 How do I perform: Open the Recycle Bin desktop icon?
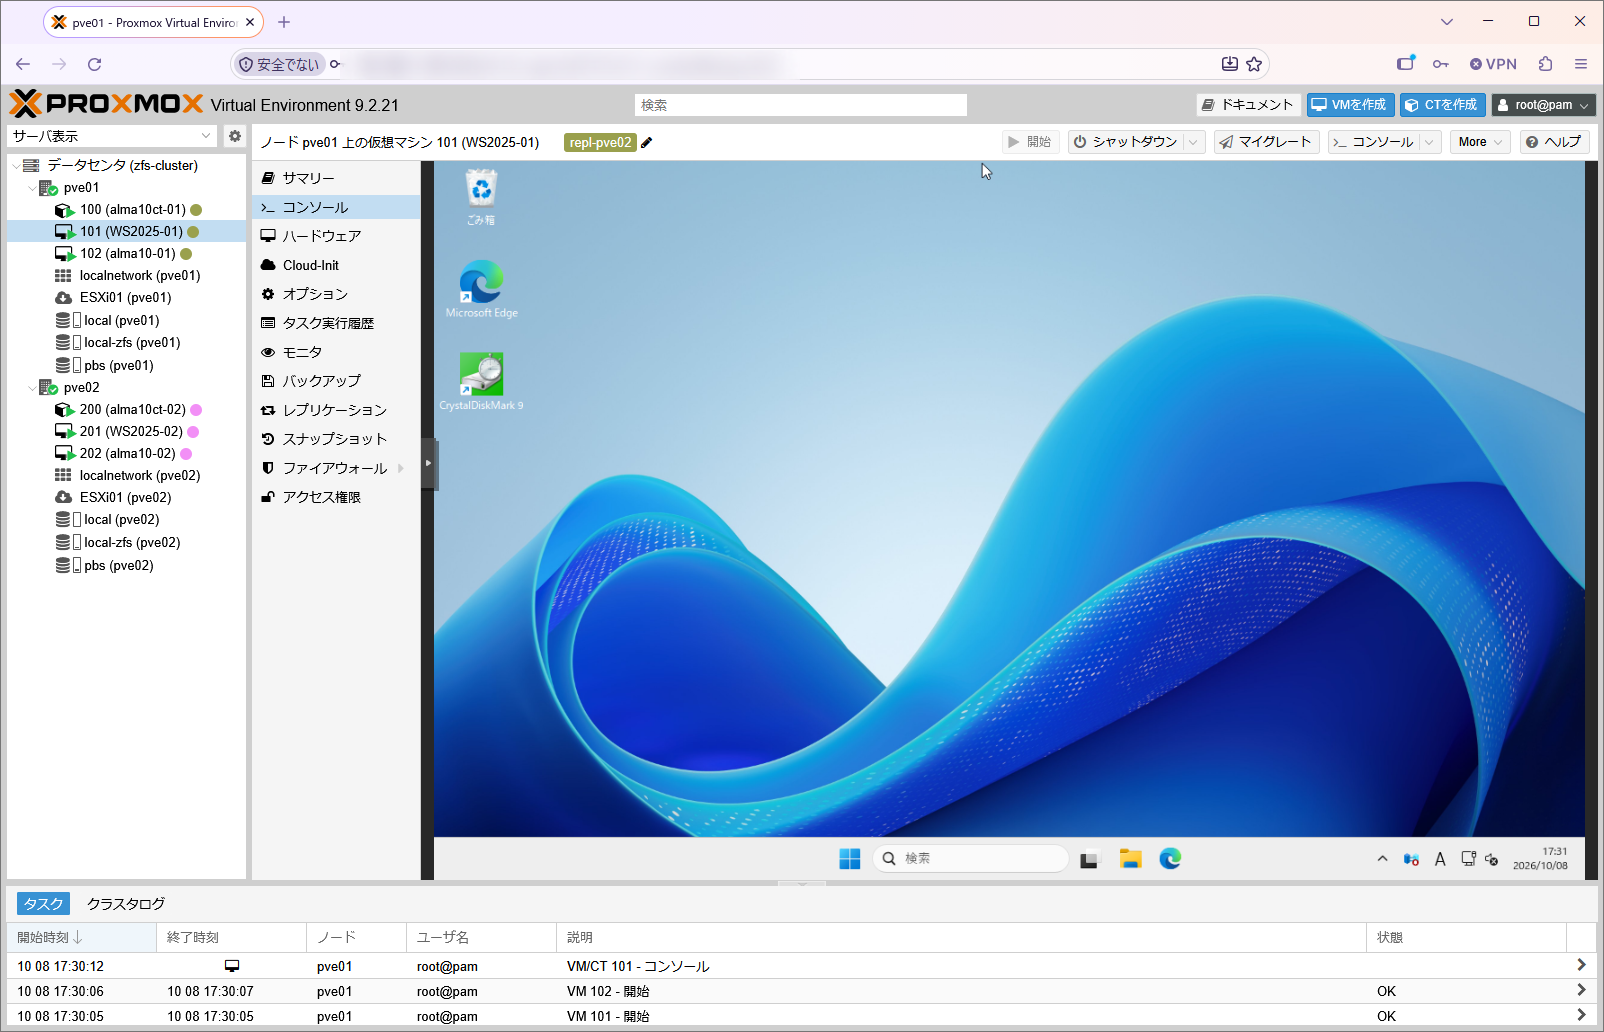(481, 197)
